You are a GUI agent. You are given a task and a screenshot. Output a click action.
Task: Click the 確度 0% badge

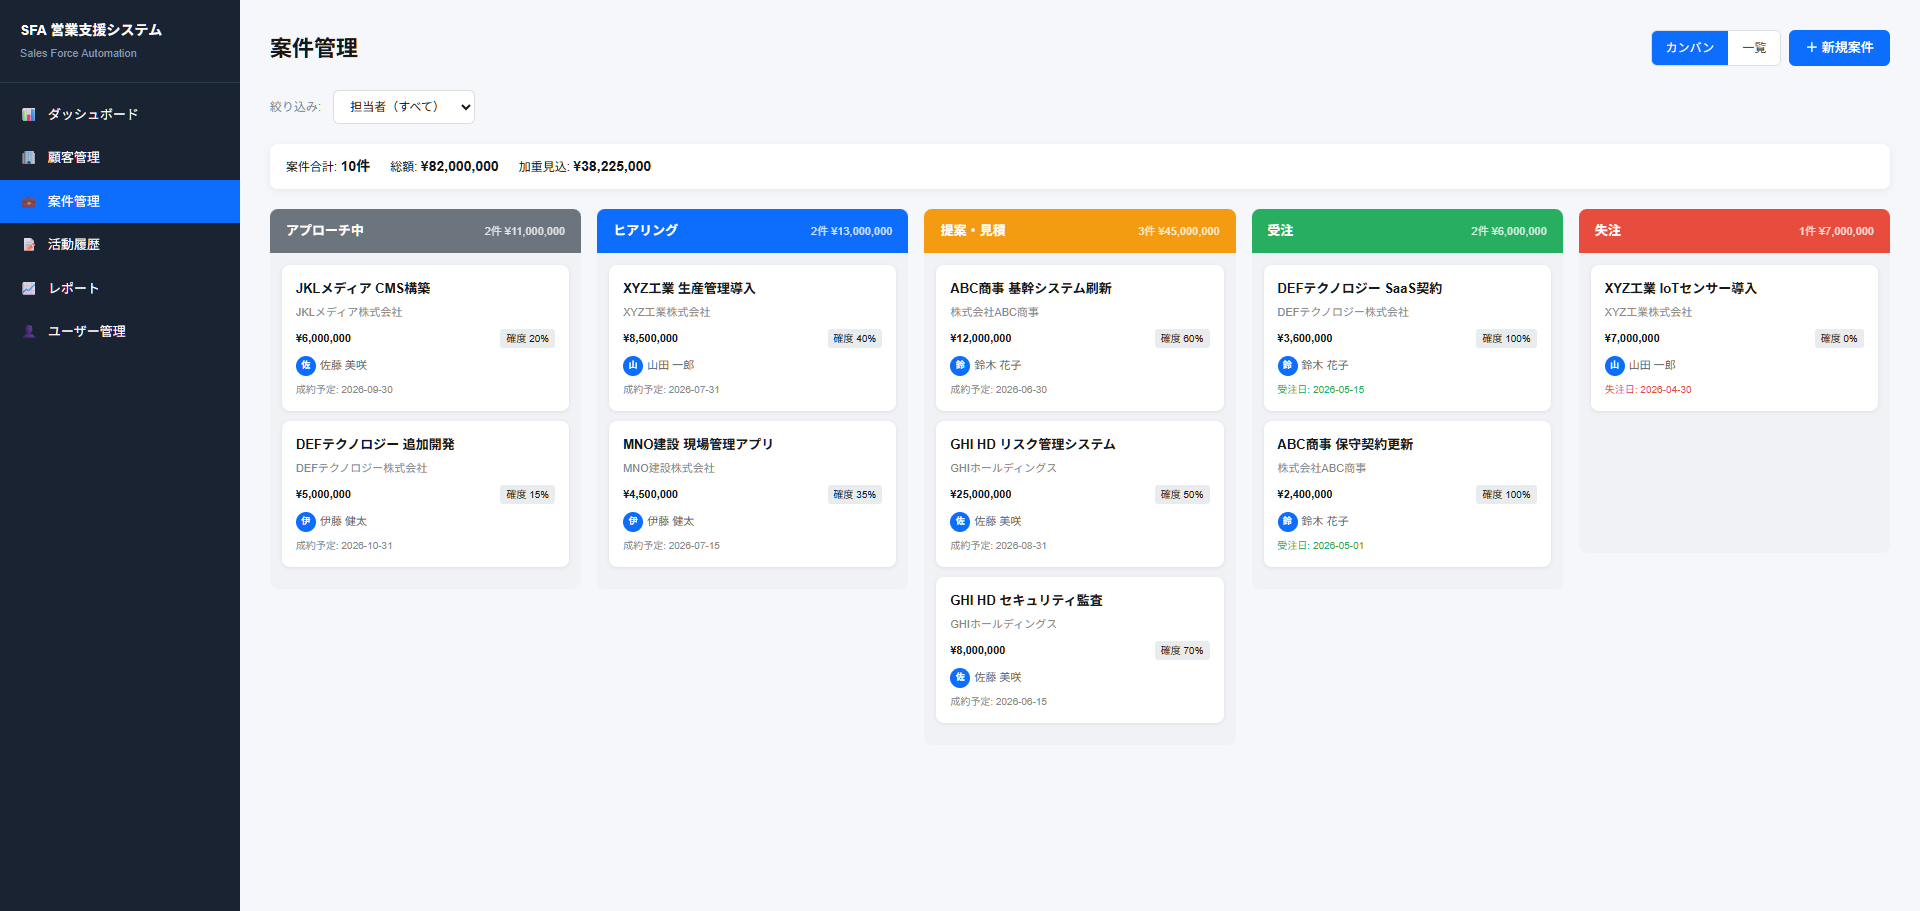coord(1839,339)
